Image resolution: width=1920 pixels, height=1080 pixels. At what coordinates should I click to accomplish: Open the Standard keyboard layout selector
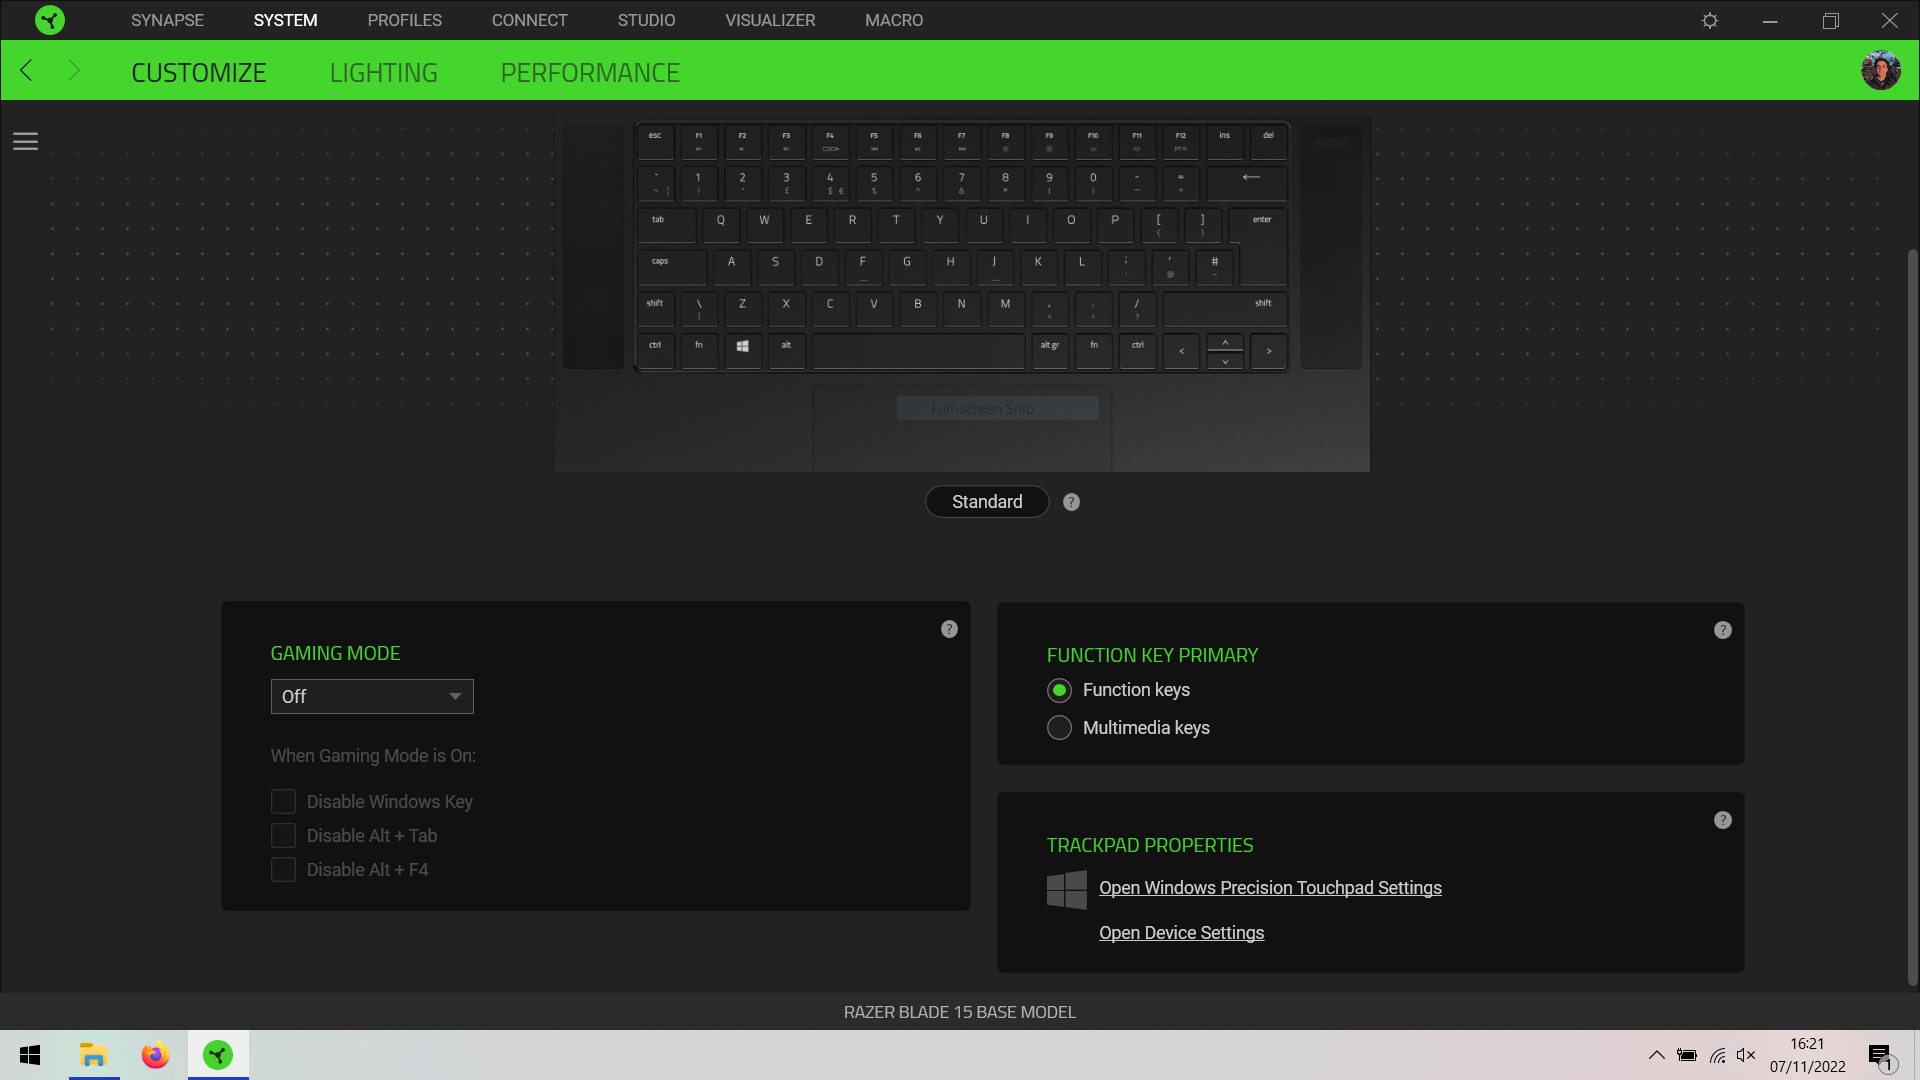coord(986,501)
